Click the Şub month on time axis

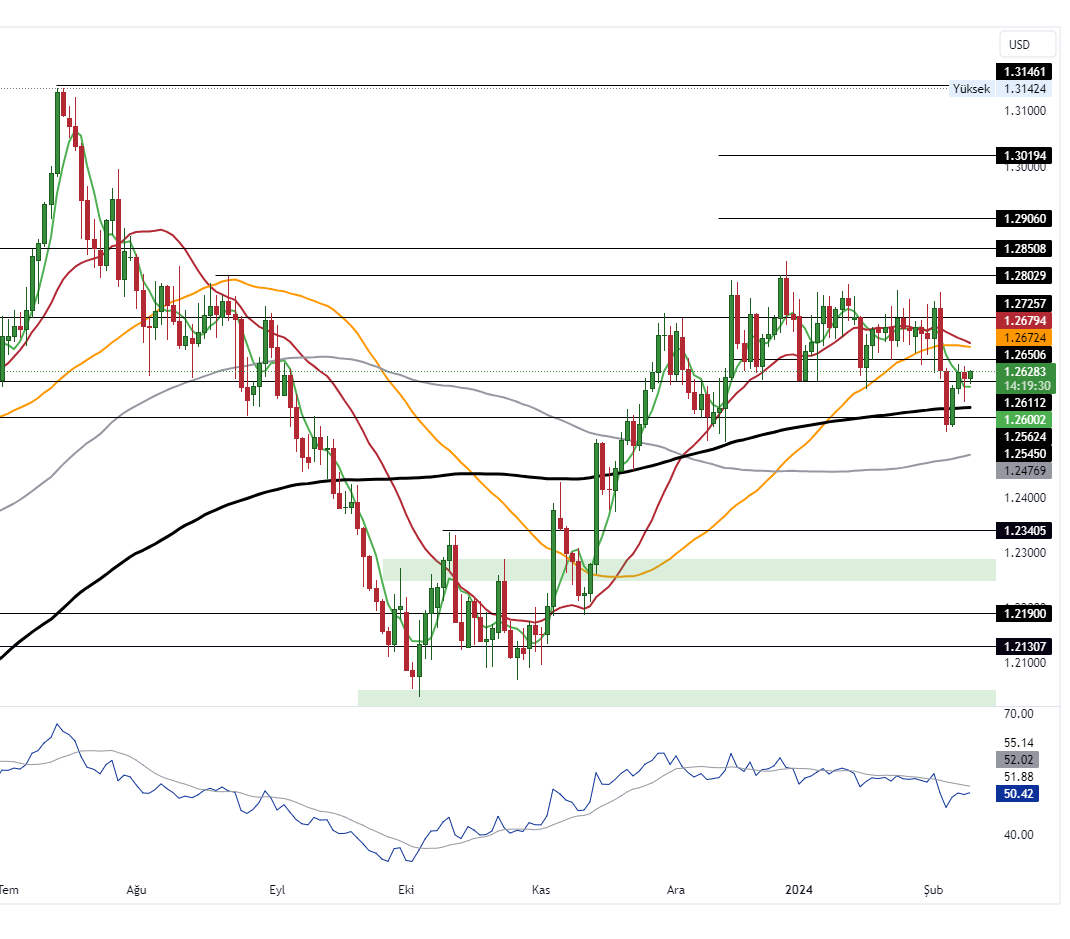coord(933,889)
